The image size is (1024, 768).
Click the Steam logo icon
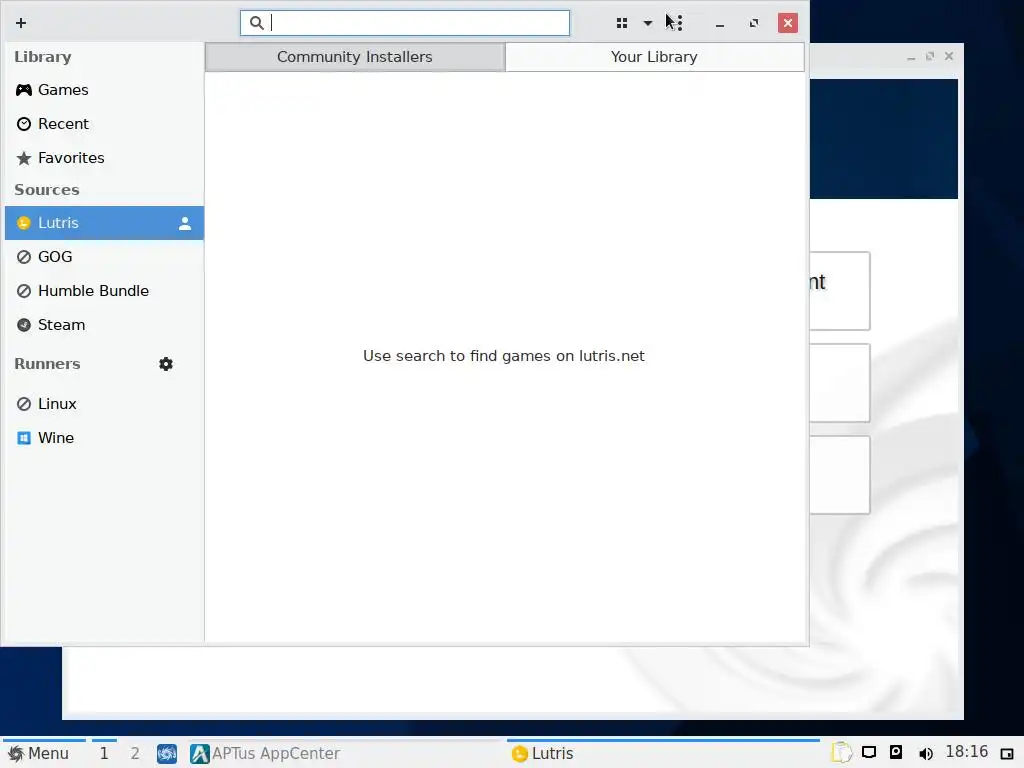click(24, 325)
